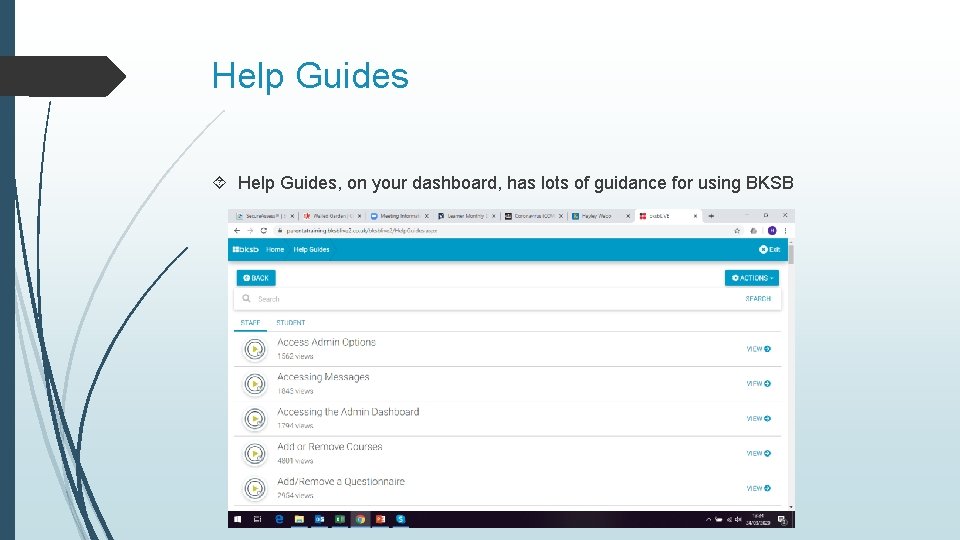Switch to the Meeting Information browser tab

(399, 216)
